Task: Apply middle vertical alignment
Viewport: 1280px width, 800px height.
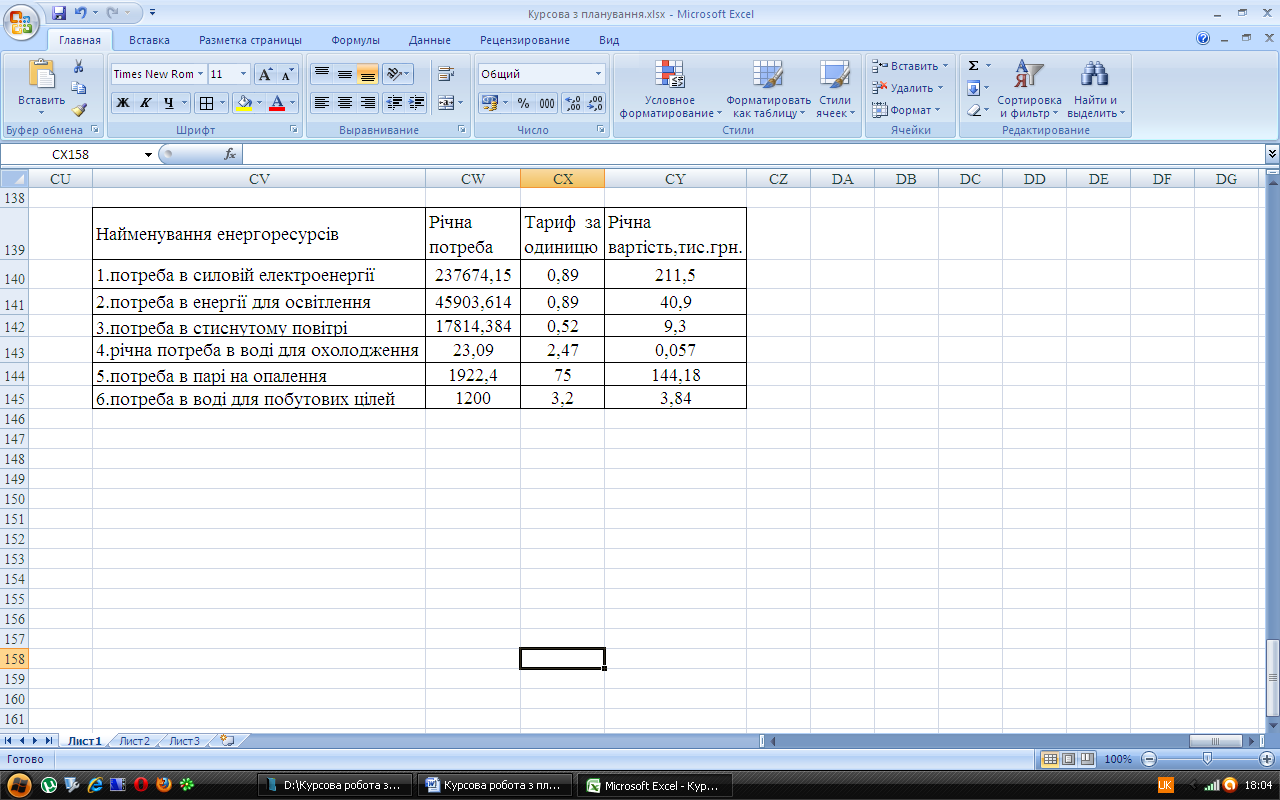Action: (344, 74)
